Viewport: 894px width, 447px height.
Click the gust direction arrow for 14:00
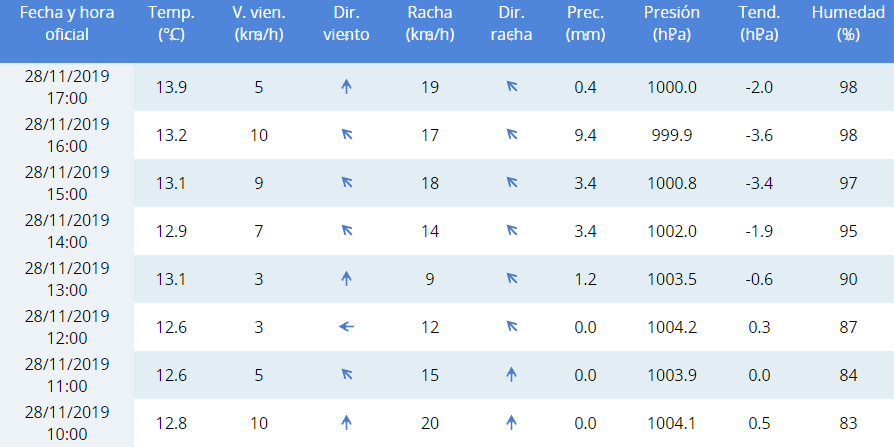(x=512, y=231)
